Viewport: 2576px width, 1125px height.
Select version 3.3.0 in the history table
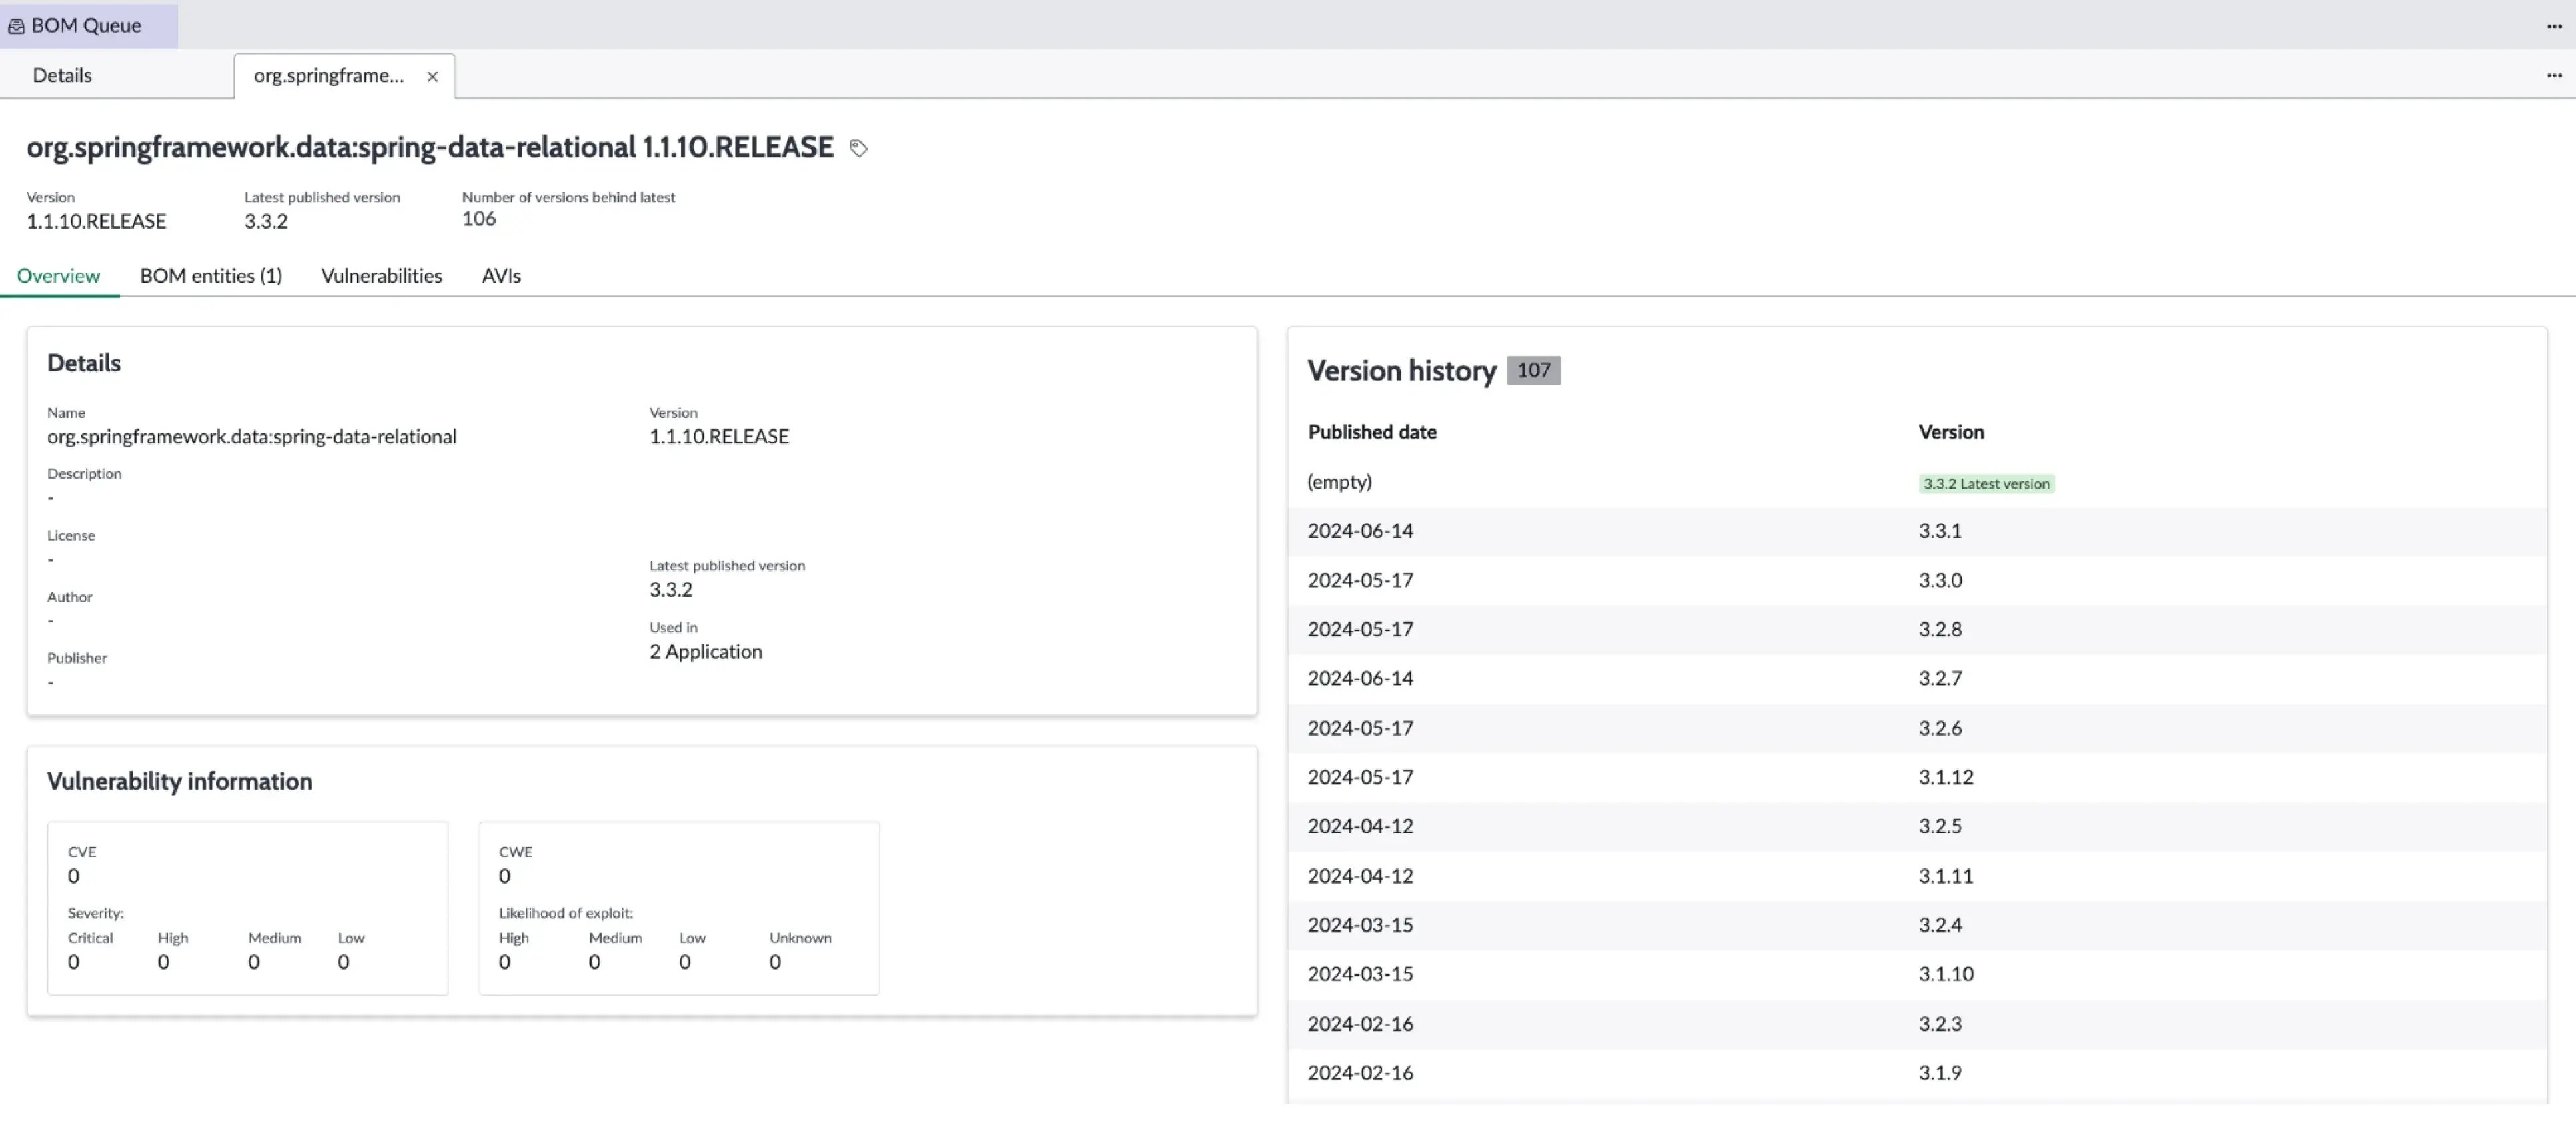tap(1940, 580)
